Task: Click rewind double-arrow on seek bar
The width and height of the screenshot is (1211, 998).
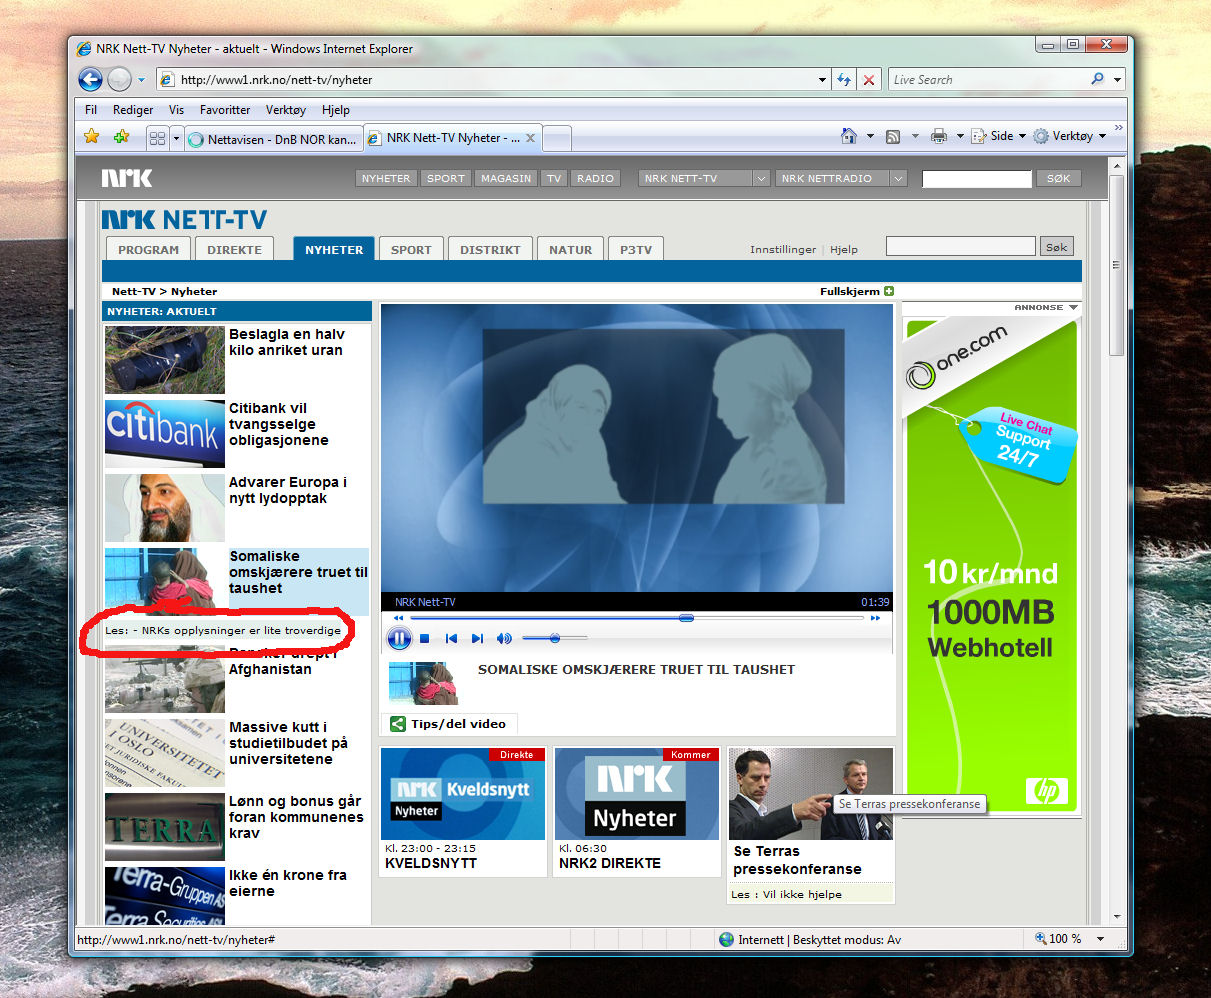Action: 398,618
